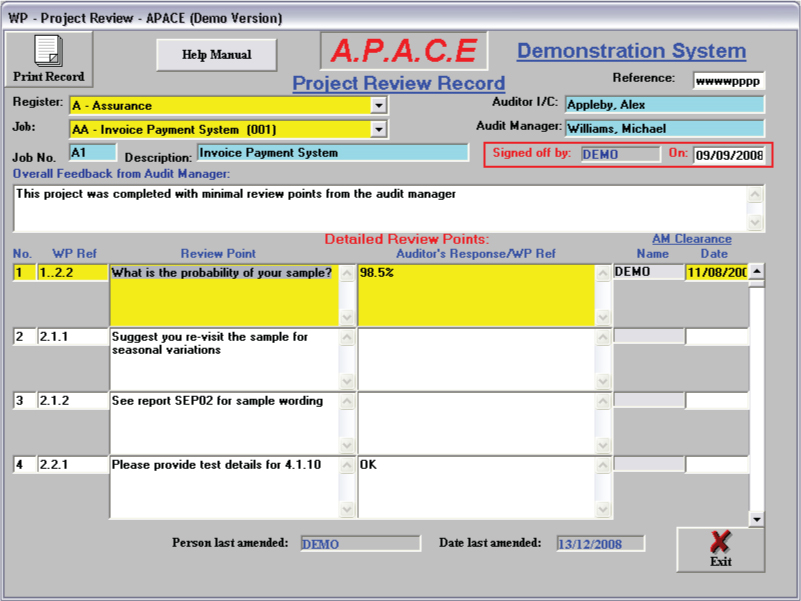Select the Auditor I/C field
The width and height of the screenshot is (801, 601).
[x=664, y=104]
